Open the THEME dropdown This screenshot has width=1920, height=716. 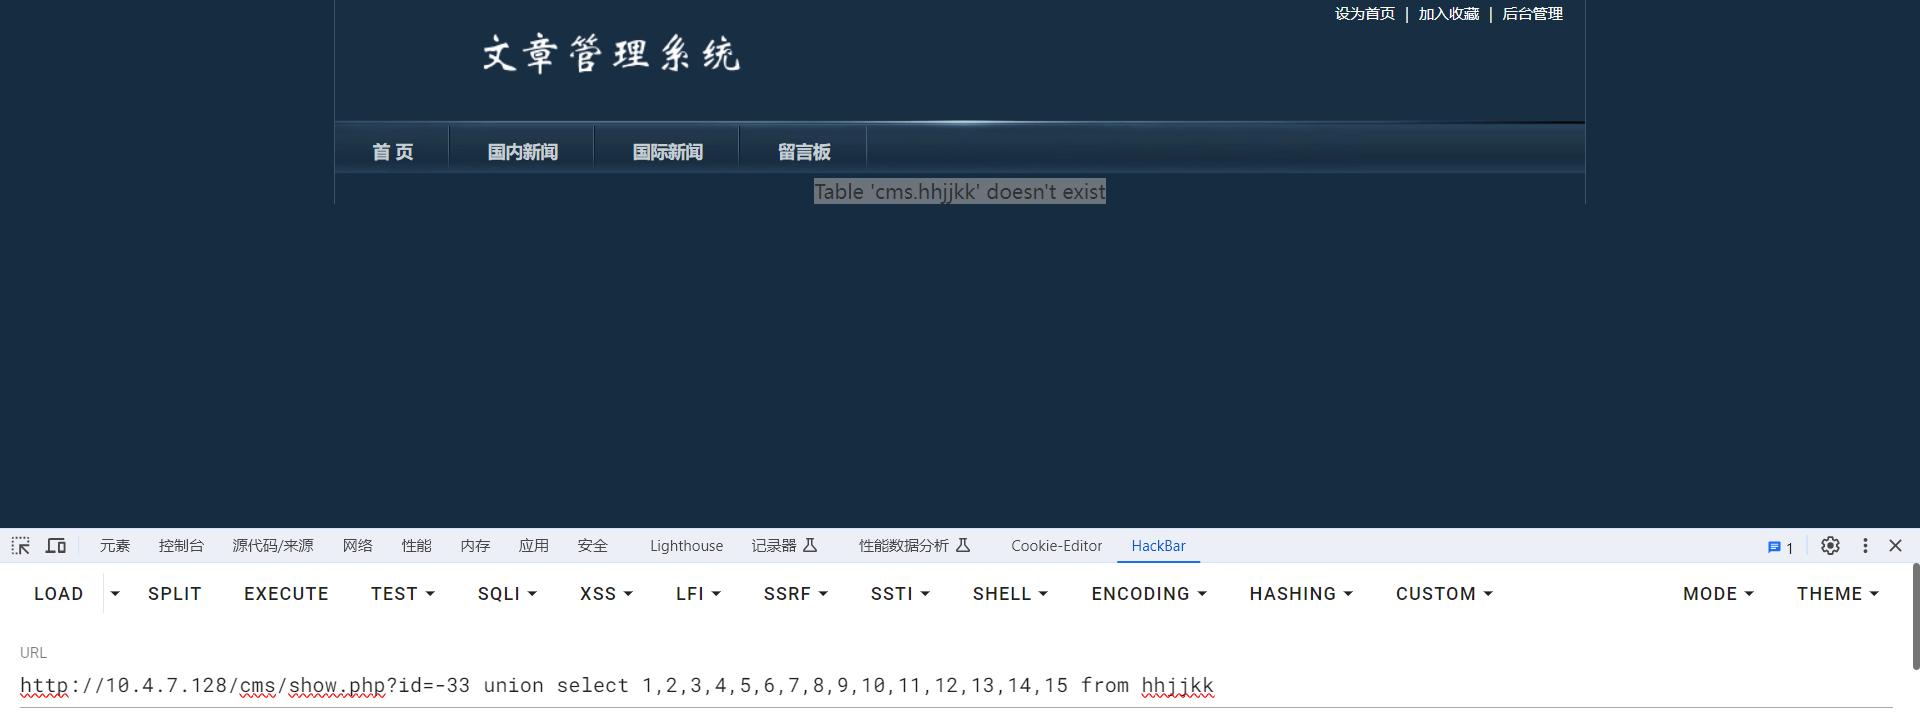coord(1837,594)
